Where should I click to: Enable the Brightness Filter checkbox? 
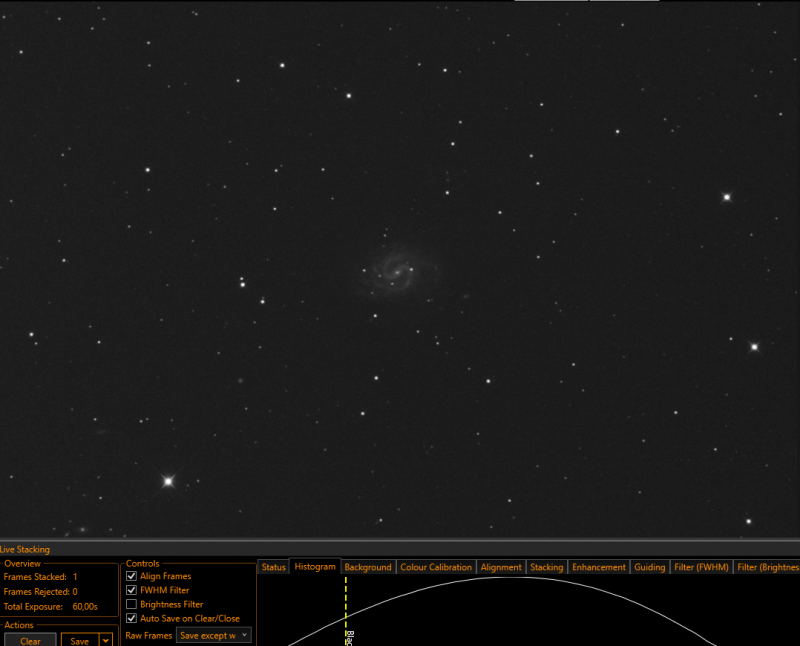131,604
